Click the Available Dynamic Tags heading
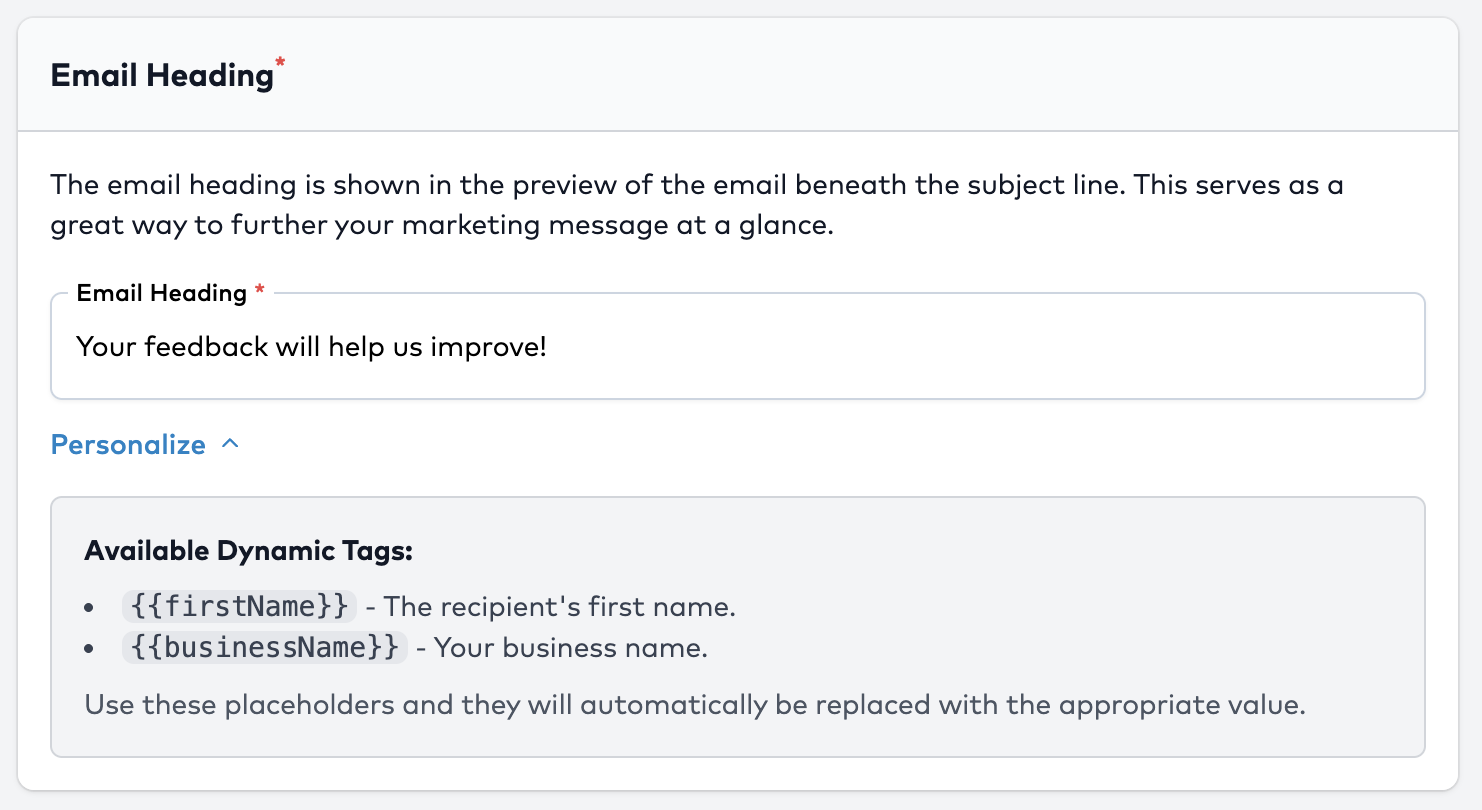 (x=248, y=551)
